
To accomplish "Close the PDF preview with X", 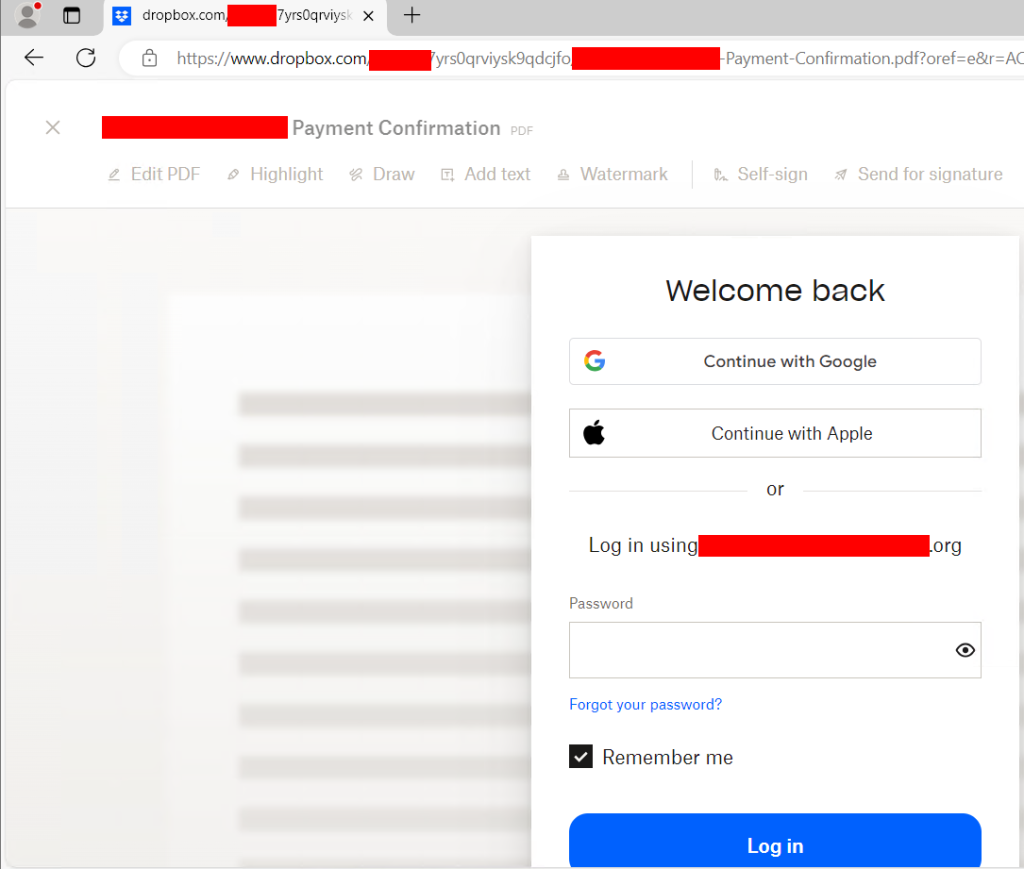I will pyautogui.click(x=53, y=127).
